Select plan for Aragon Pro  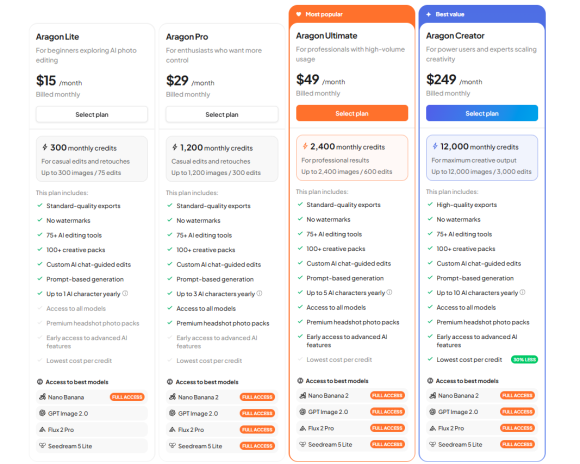tap(222, 114)
